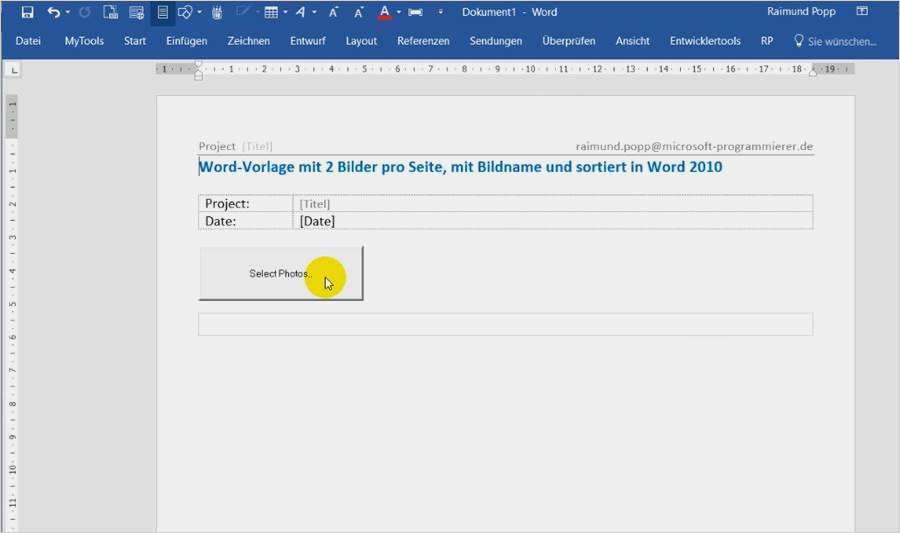Click the insert table grid icon
The height and width of the screenshot is (533, 900).
click(x=271, y=12)
